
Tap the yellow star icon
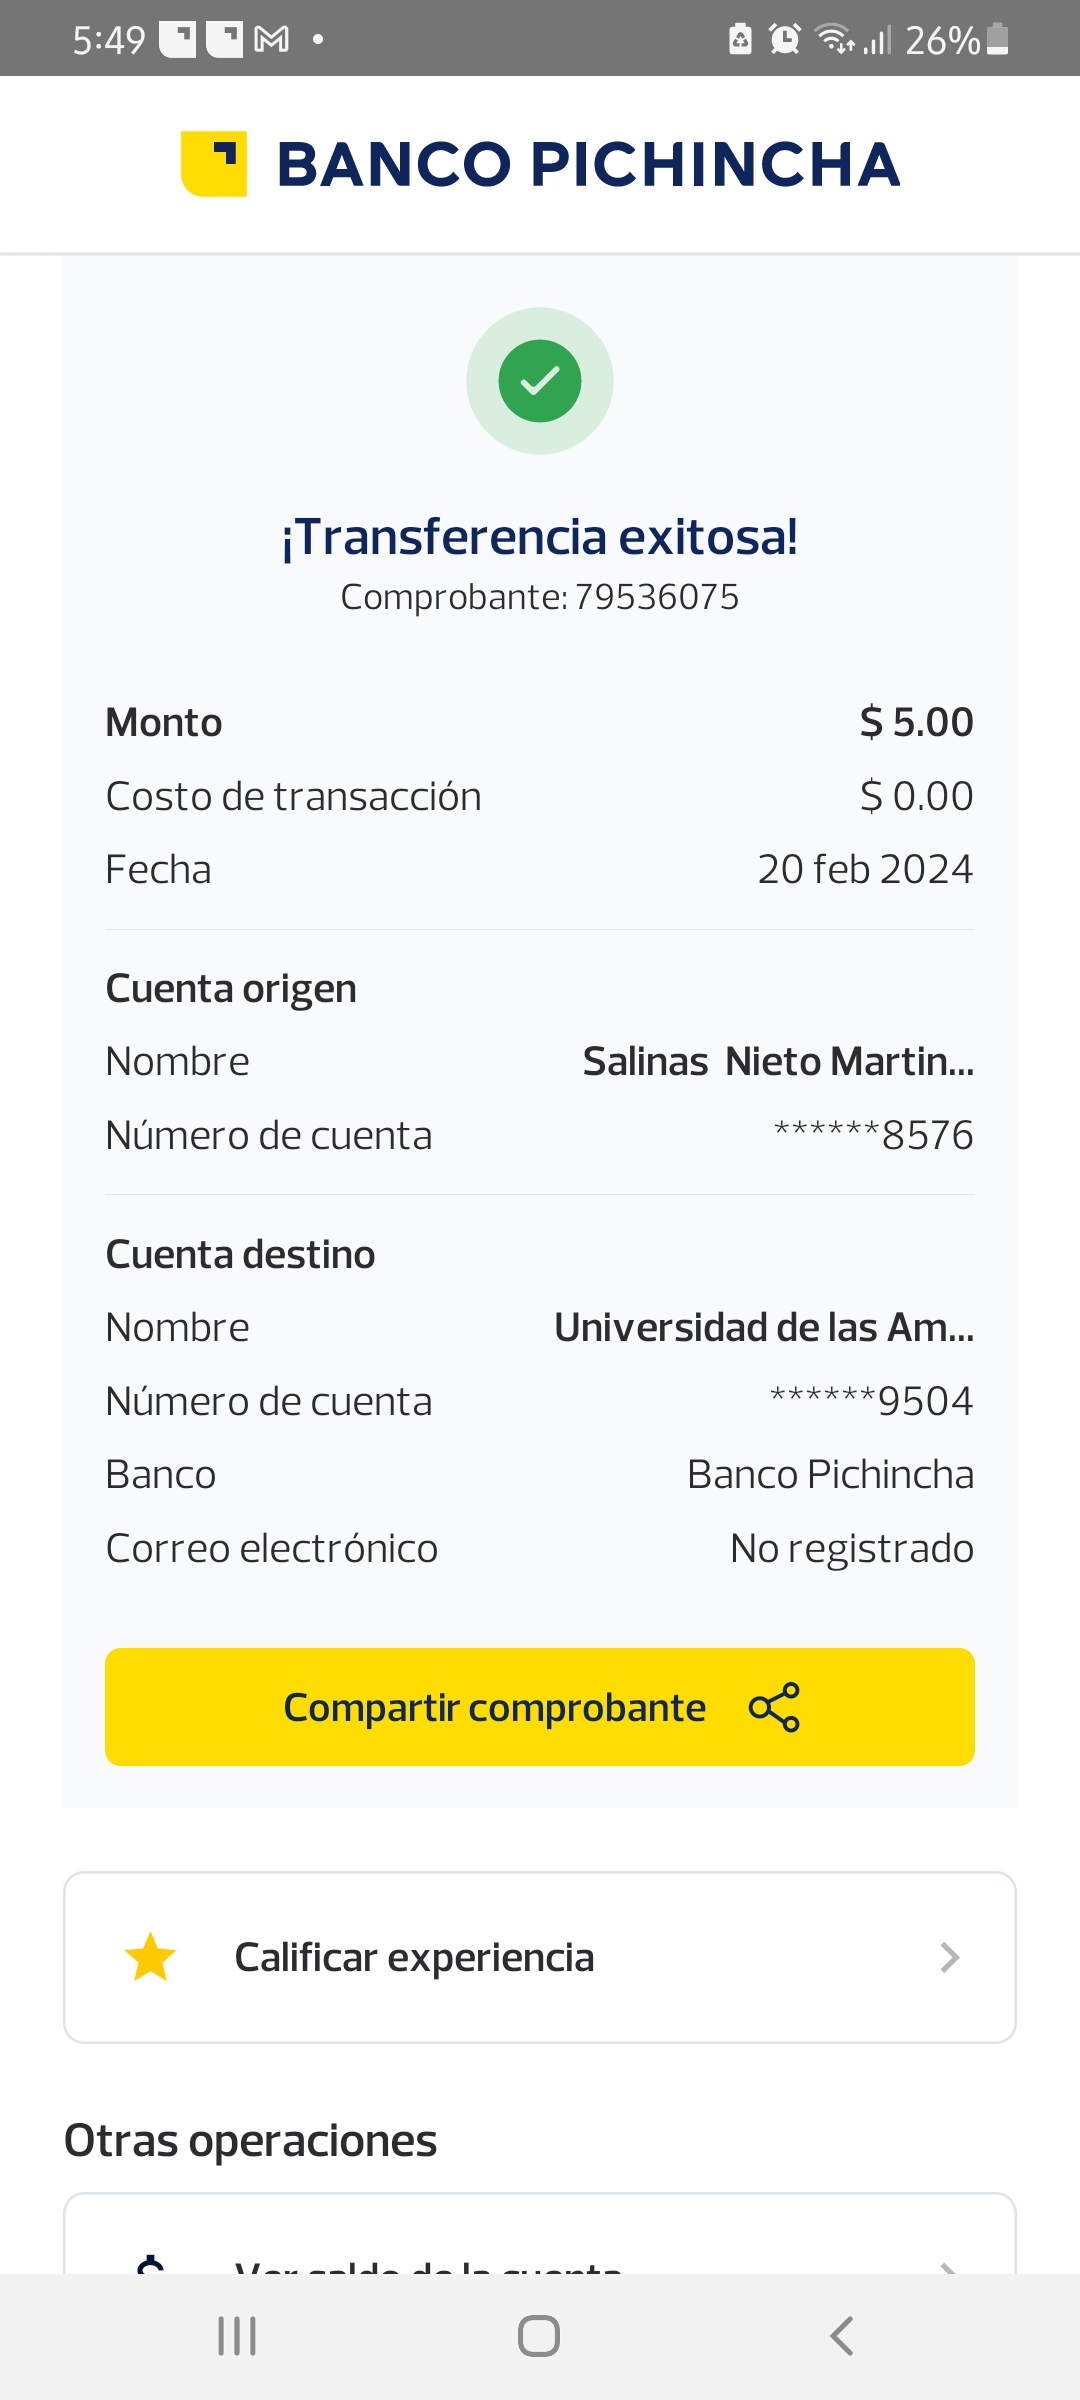150,1957
